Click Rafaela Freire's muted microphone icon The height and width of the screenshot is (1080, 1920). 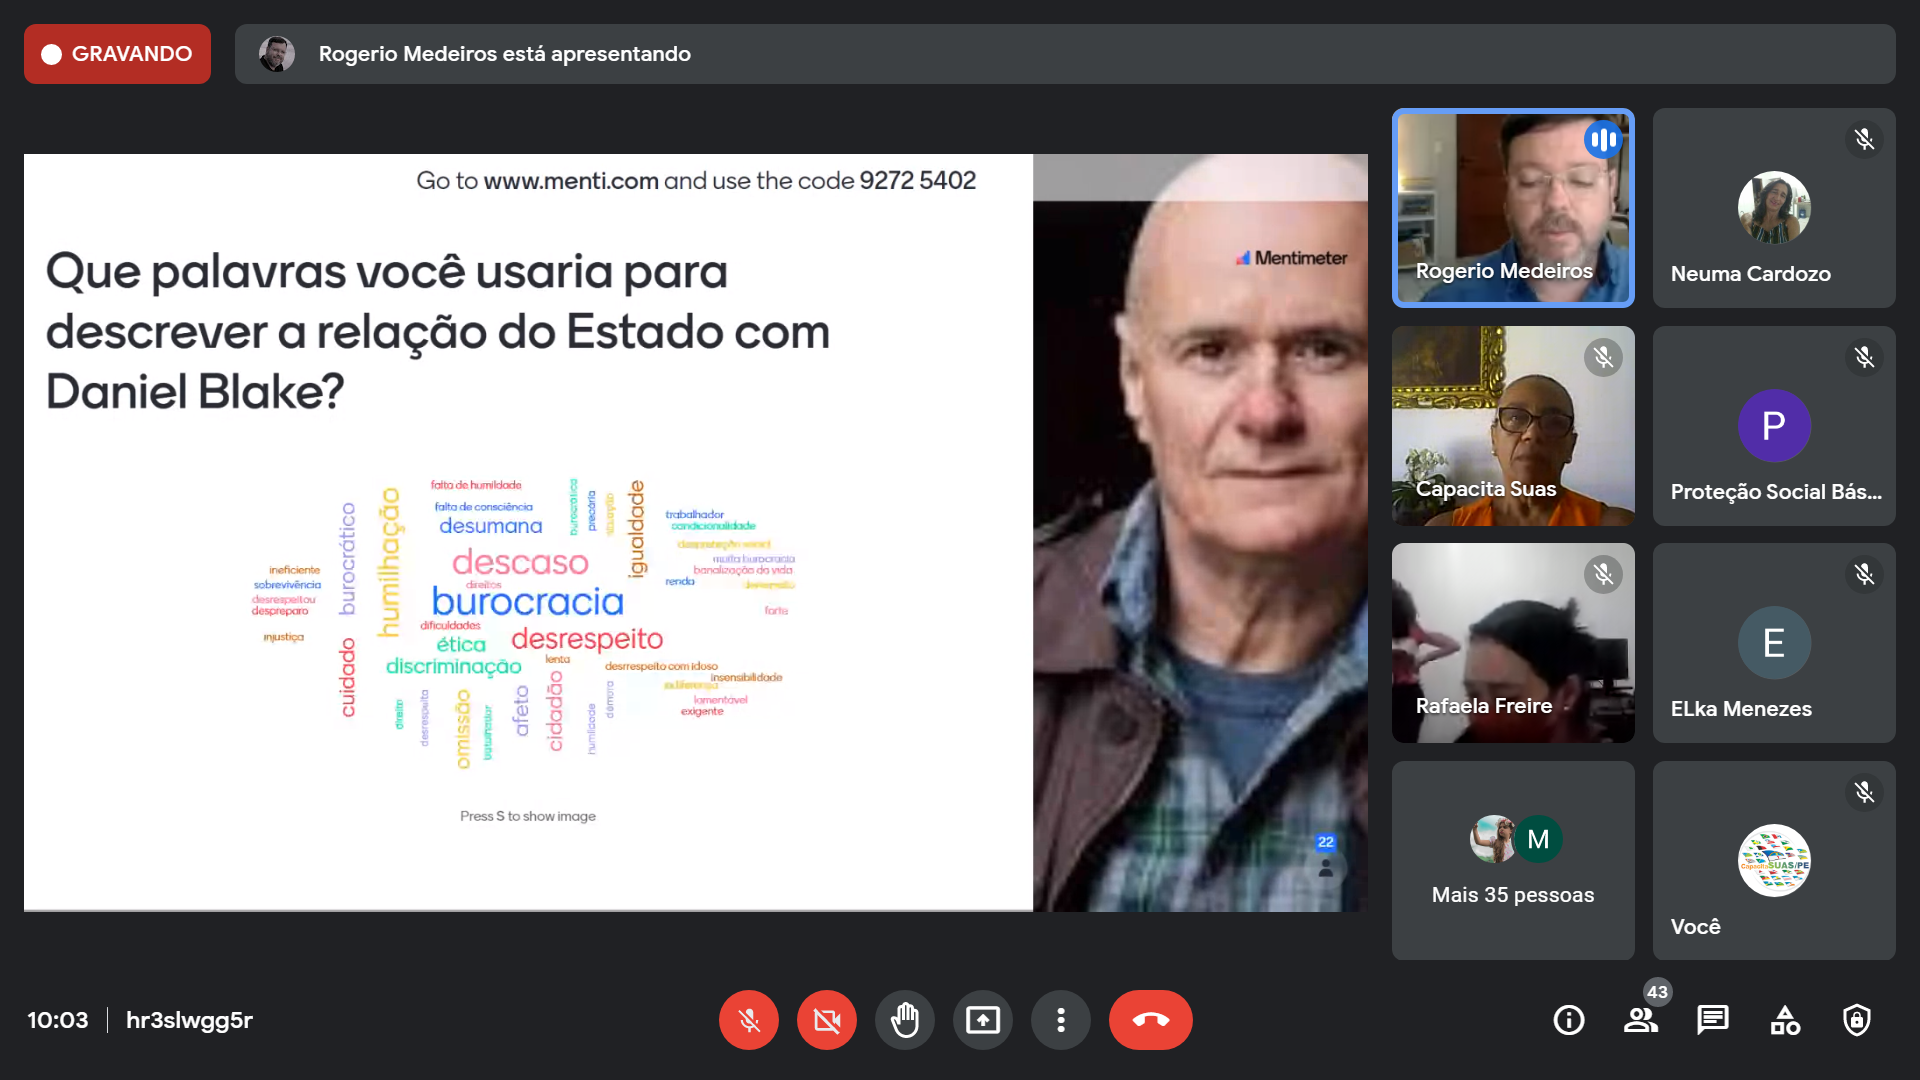point(1603,574)
